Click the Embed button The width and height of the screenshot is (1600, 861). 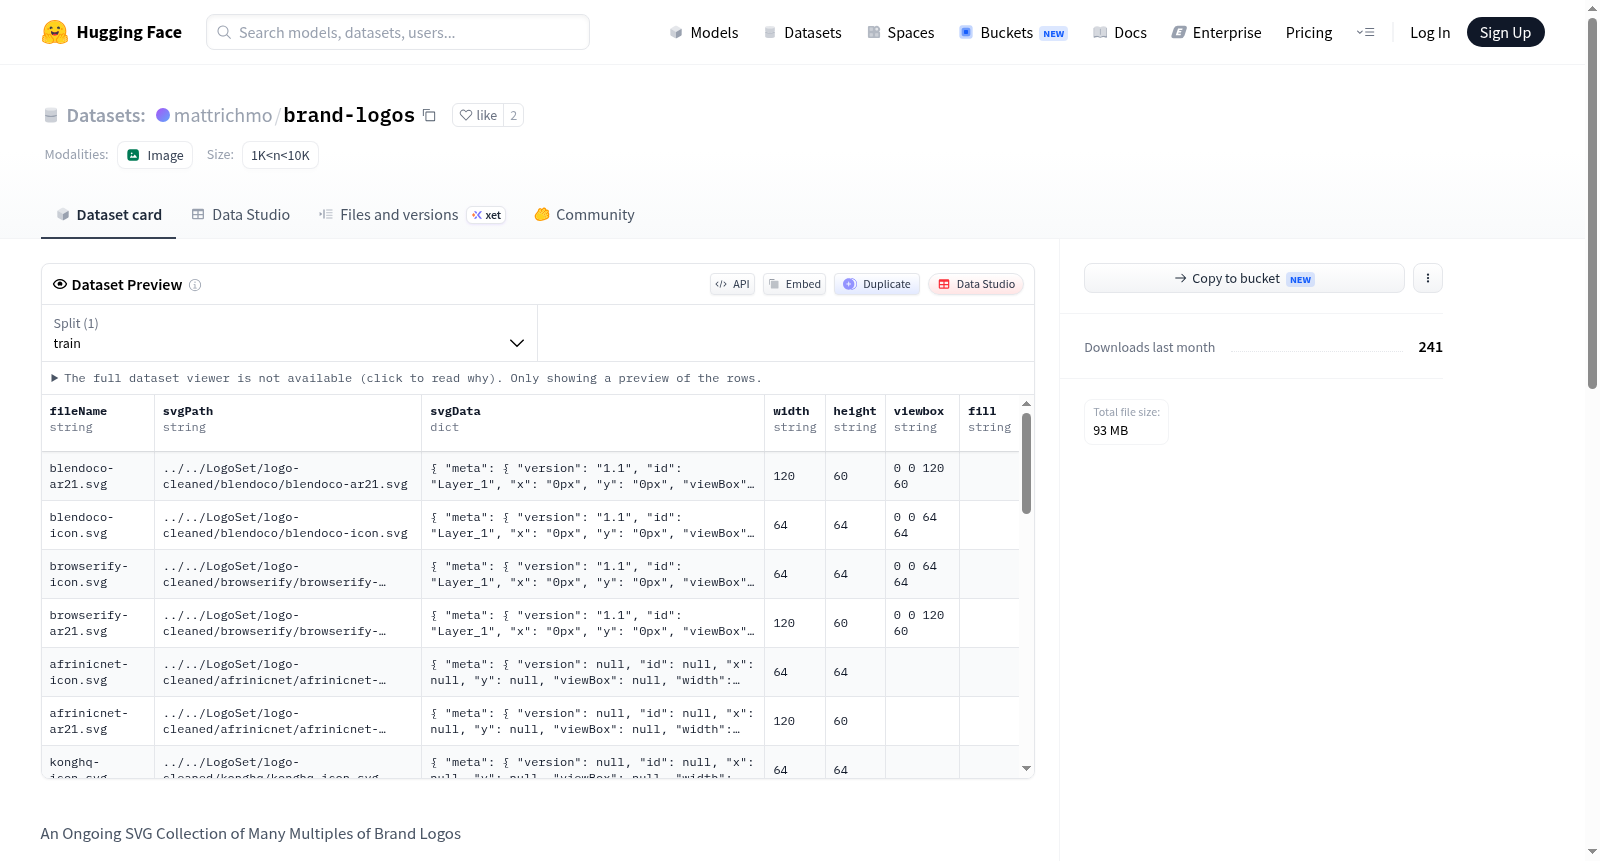pos(795,284)
